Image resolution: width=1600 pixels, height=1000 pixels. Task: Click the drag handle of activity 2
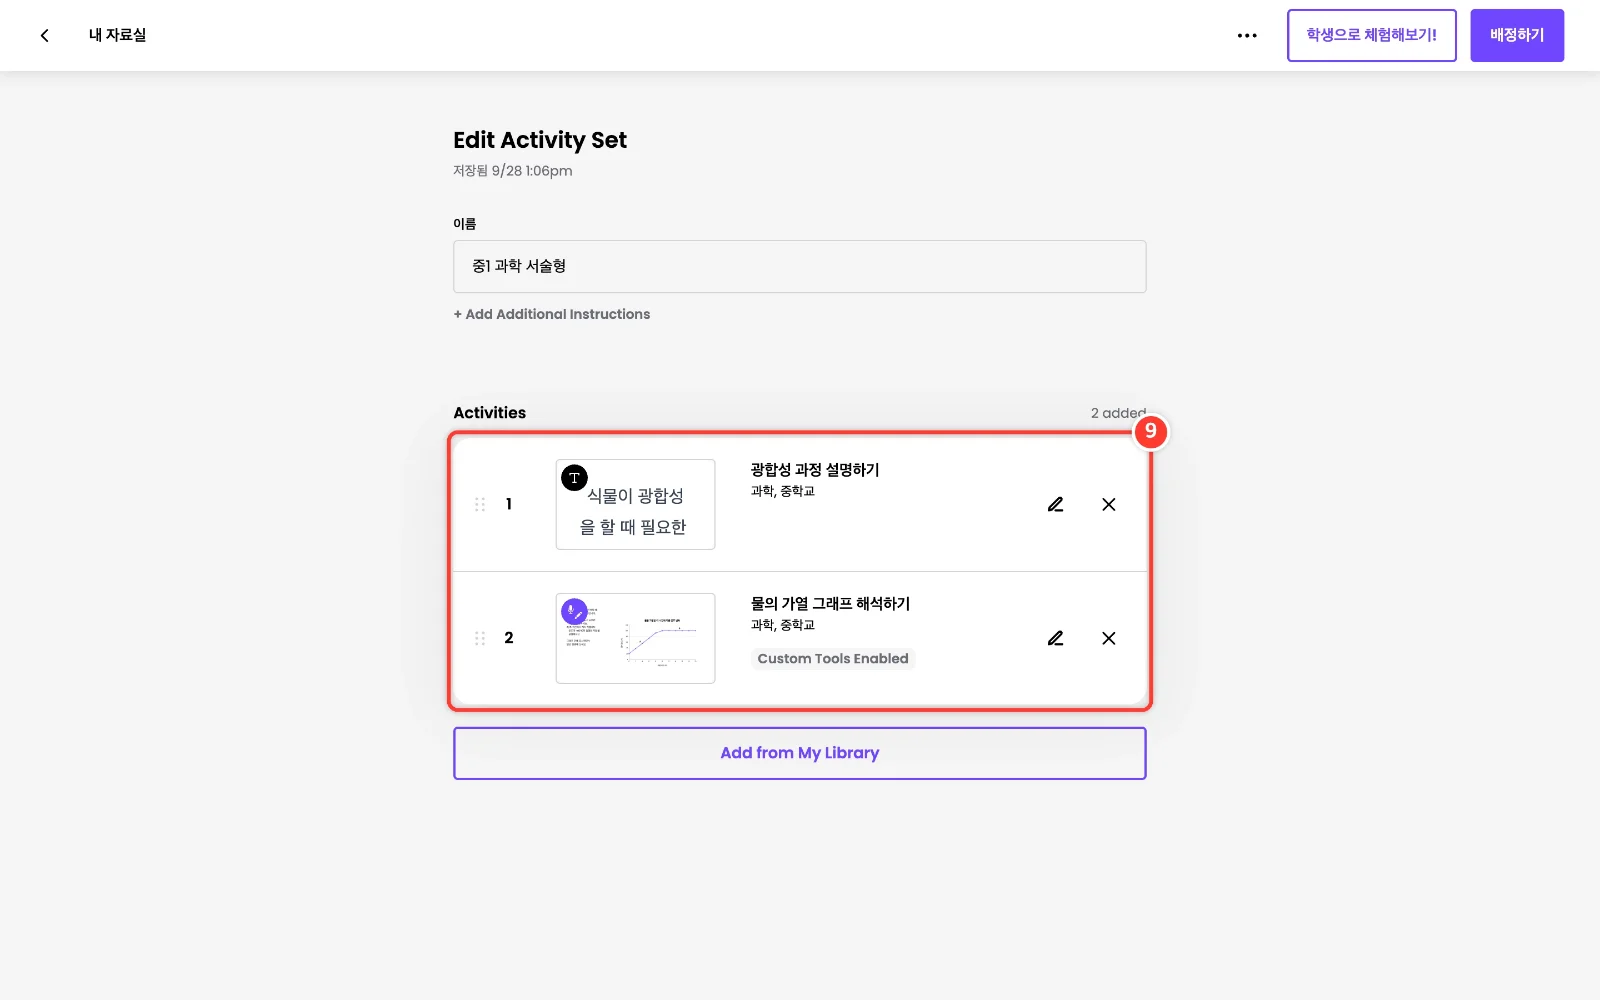tap(480, 638)
